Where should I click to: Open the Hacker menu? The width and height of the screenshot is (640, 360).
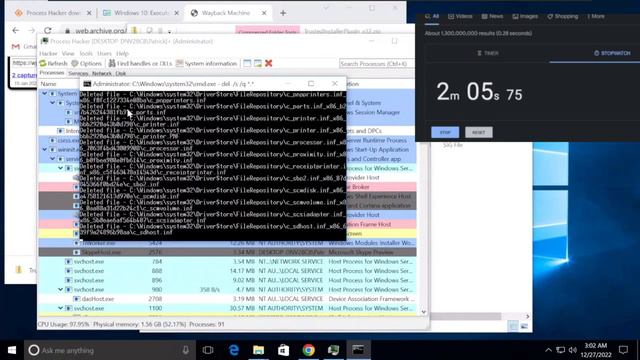point(48,53)
